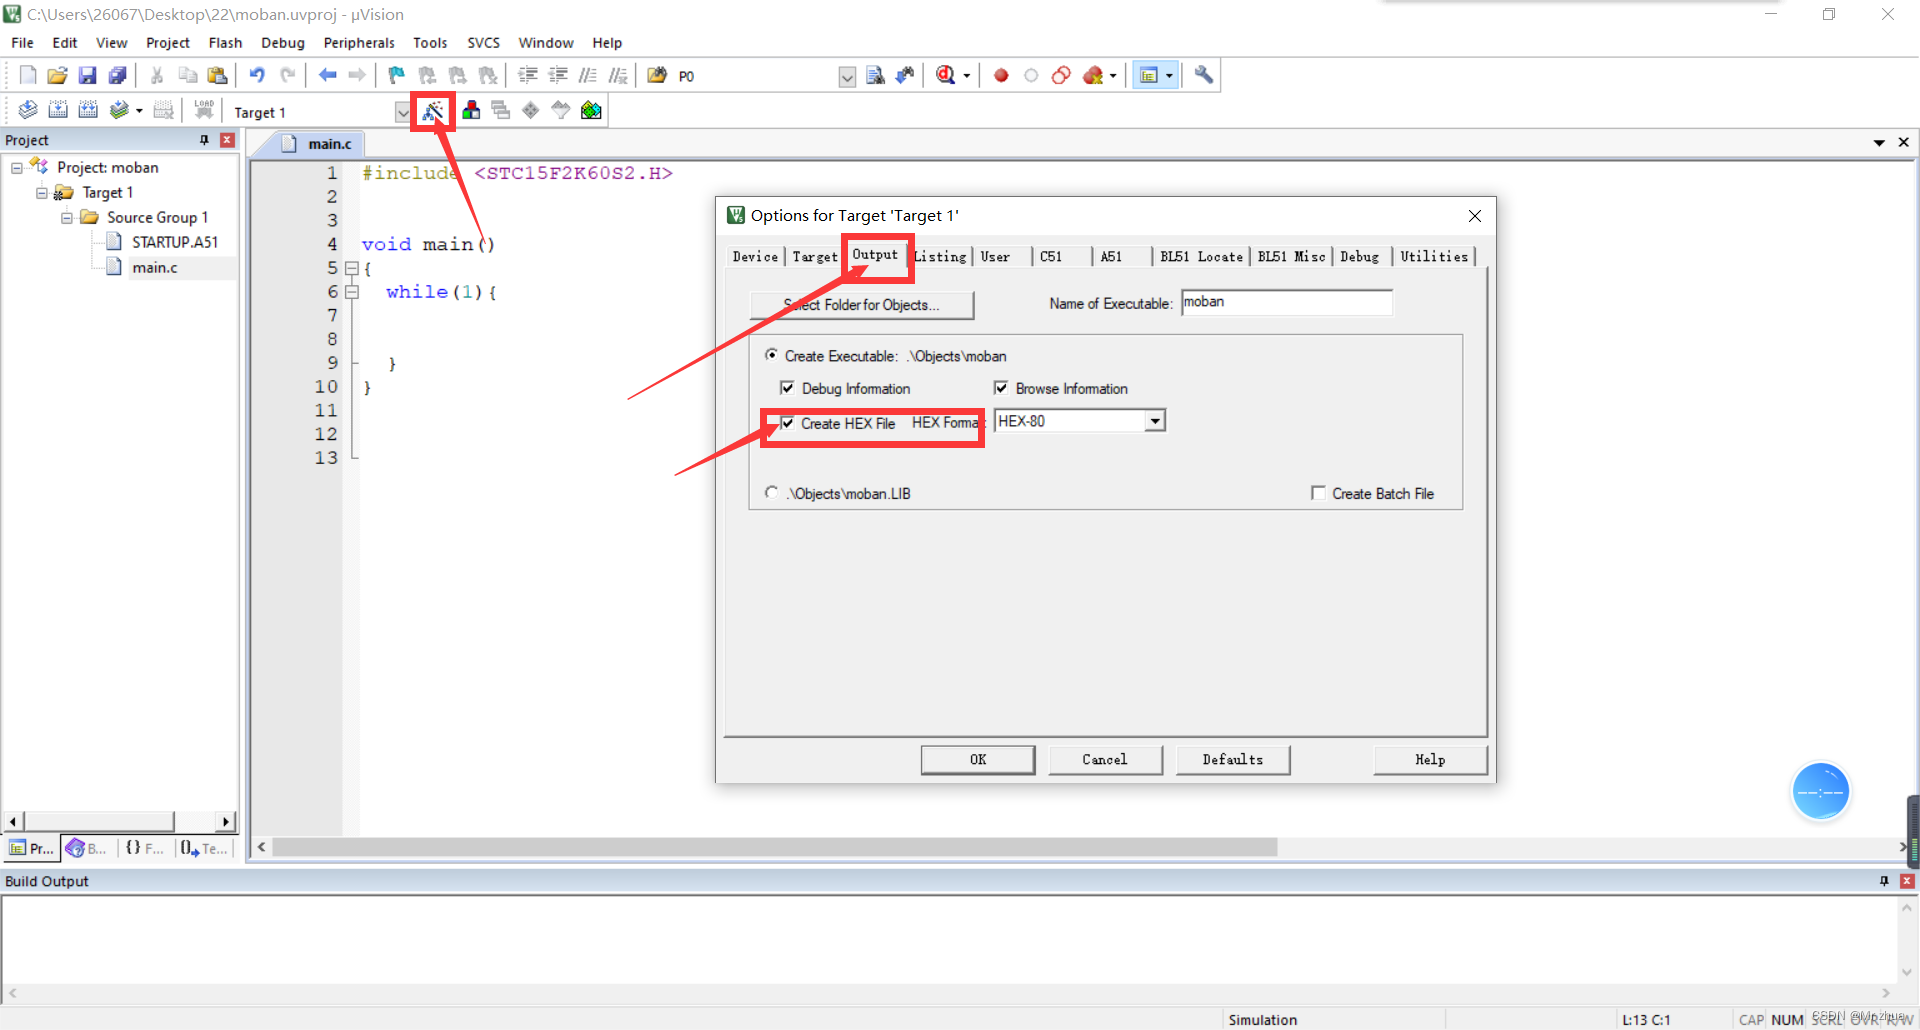Click the Build target icon

coord(58,110)
